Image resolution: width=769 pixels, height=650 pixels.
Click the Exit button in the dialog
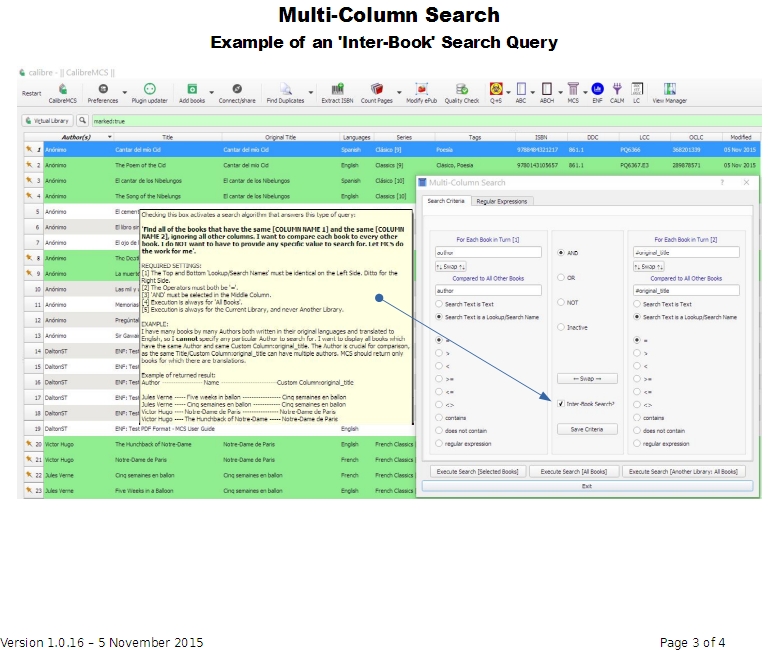[587, 486]
